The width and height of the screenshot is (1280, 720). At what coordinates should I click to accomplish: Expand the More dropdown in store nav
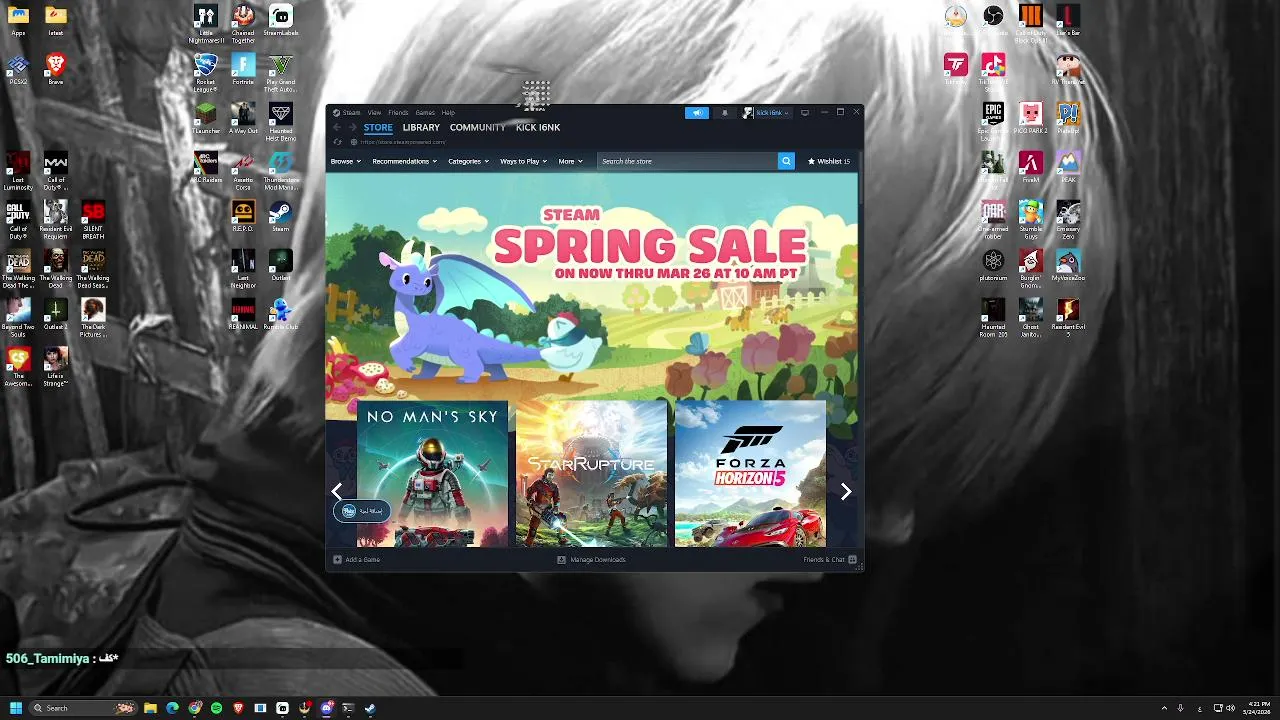pyautogui.click(x=570, y=161)
